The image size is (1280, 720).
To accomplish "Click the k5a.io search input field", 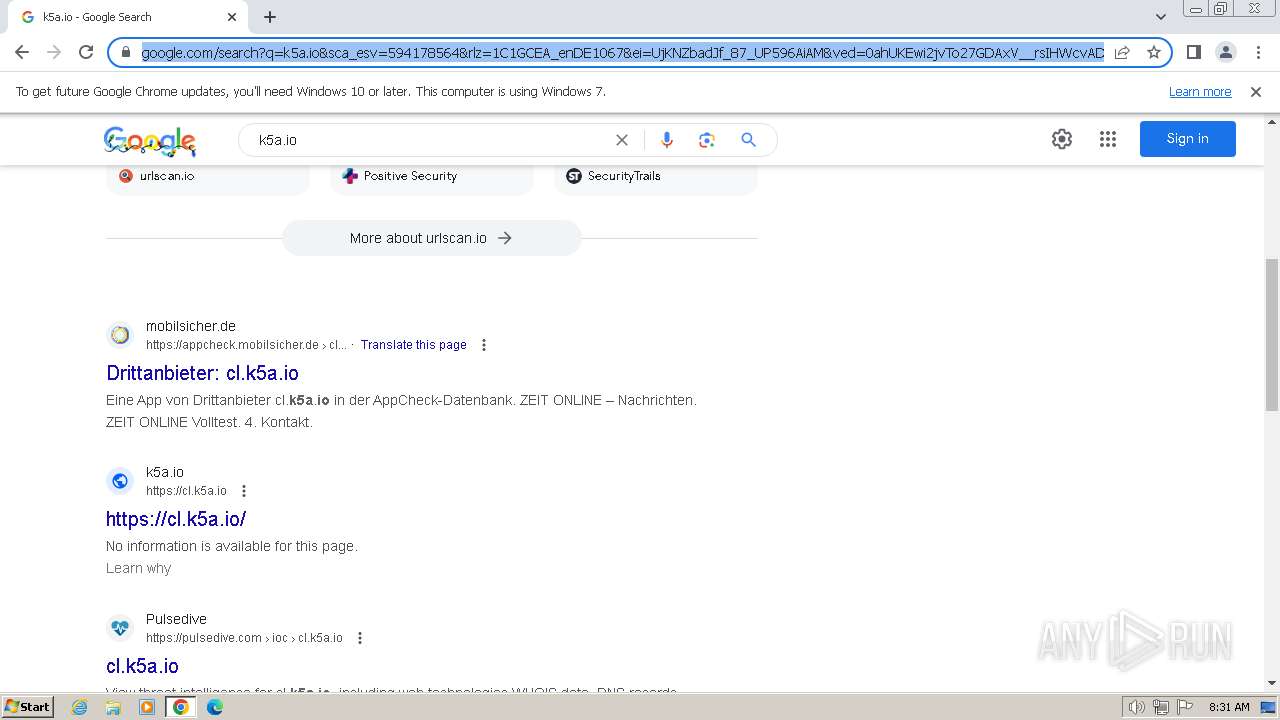I will coord(430,140).
